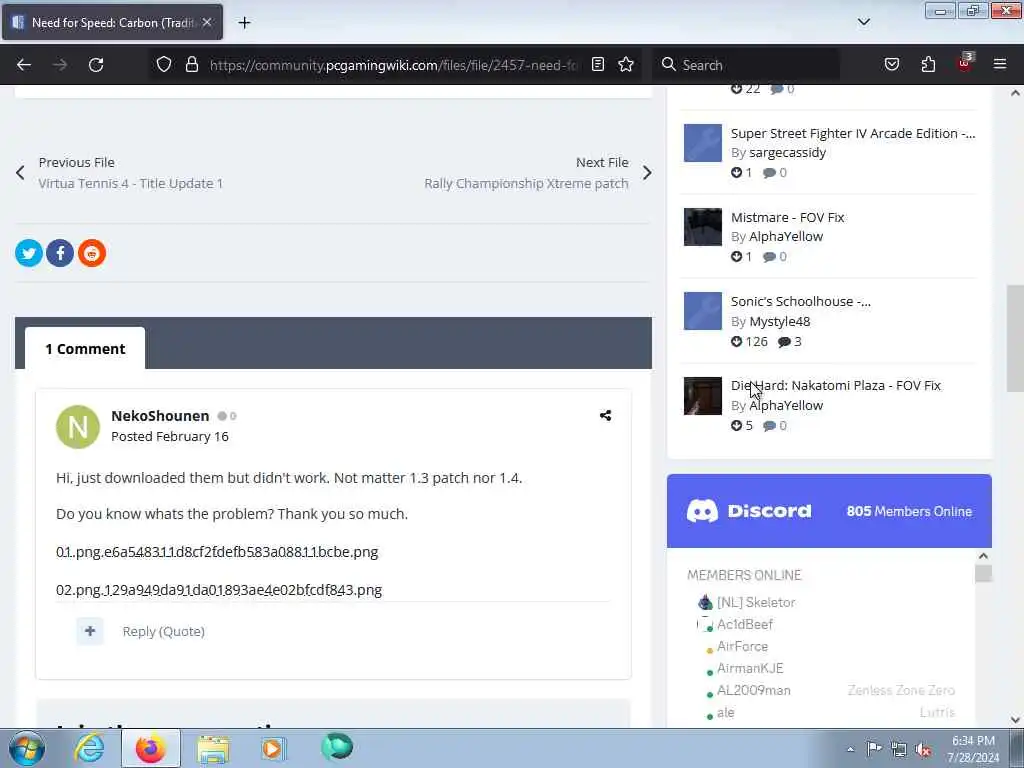Open Die Hard: Nakatomi Plaza - FOV Fix
Image resolution: width=1024 pixels, height=768 pixels.
(x=836, y=385)
